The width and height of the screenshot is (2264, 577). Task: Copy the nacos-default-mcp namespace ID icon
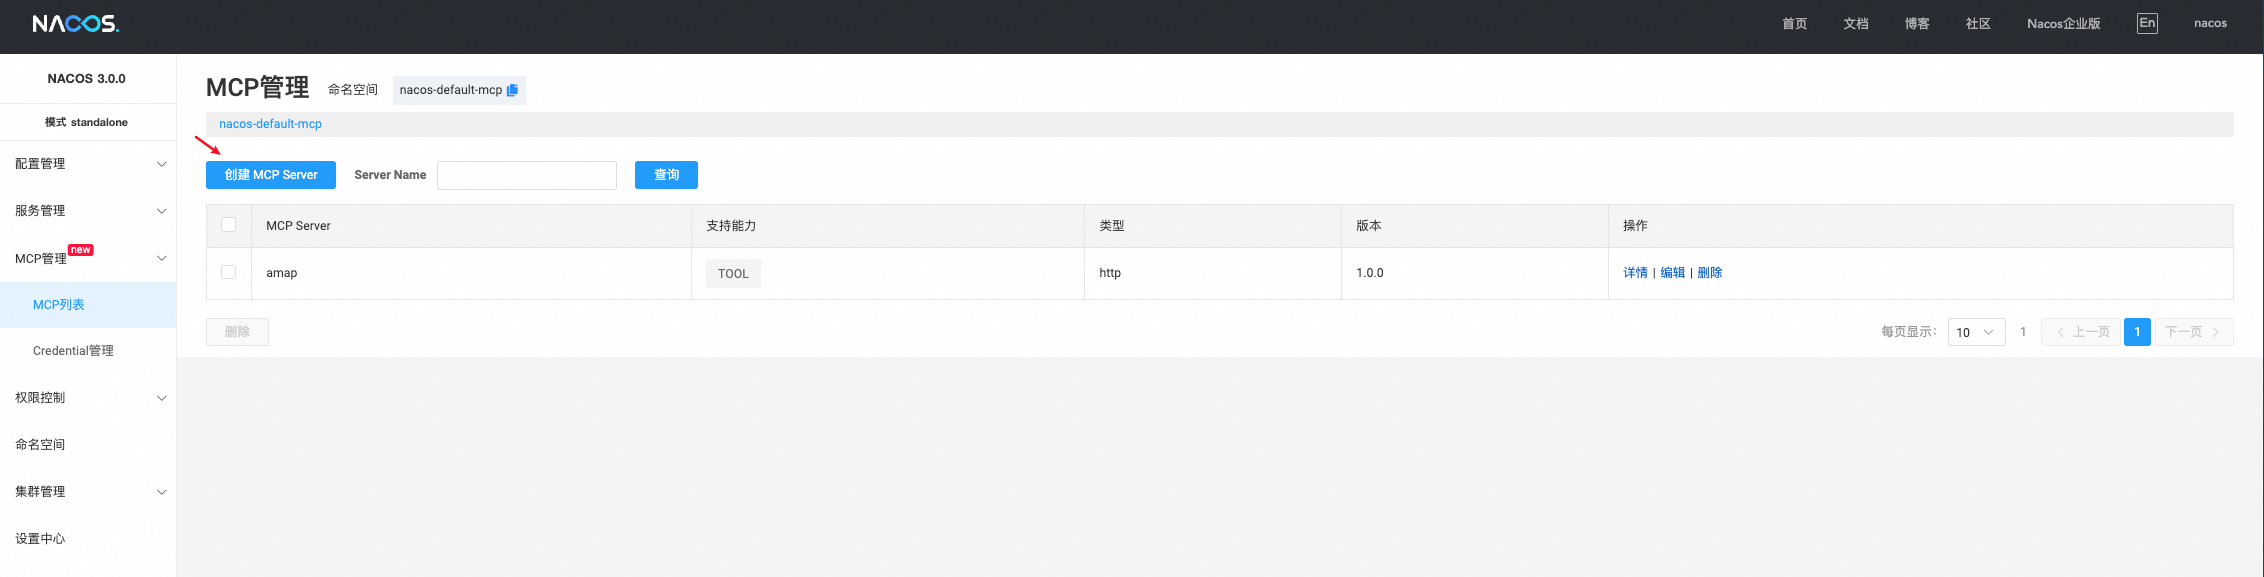512,90
